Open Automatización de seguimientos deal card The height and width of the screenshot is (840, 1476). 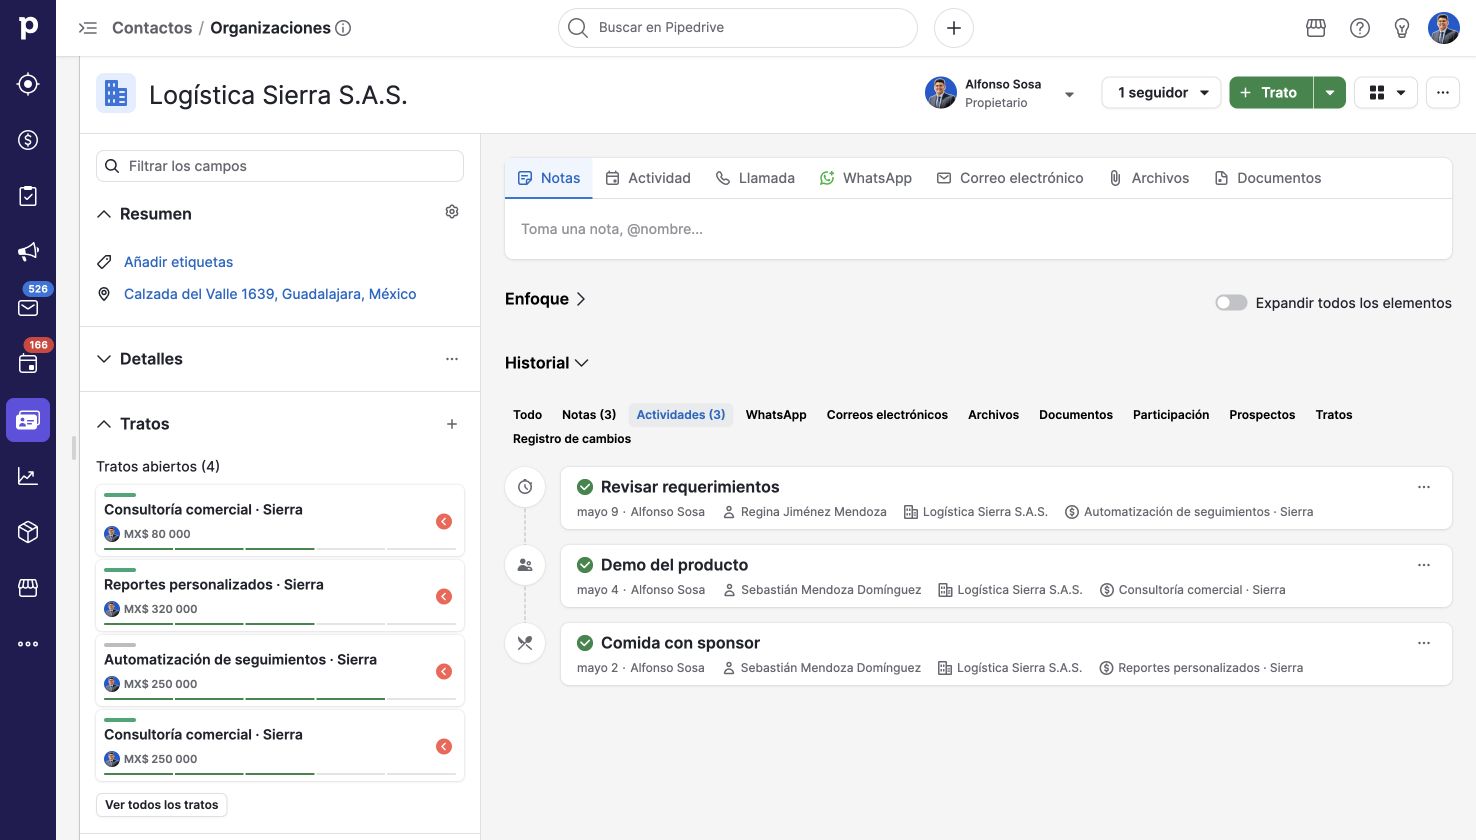(280, 671)
